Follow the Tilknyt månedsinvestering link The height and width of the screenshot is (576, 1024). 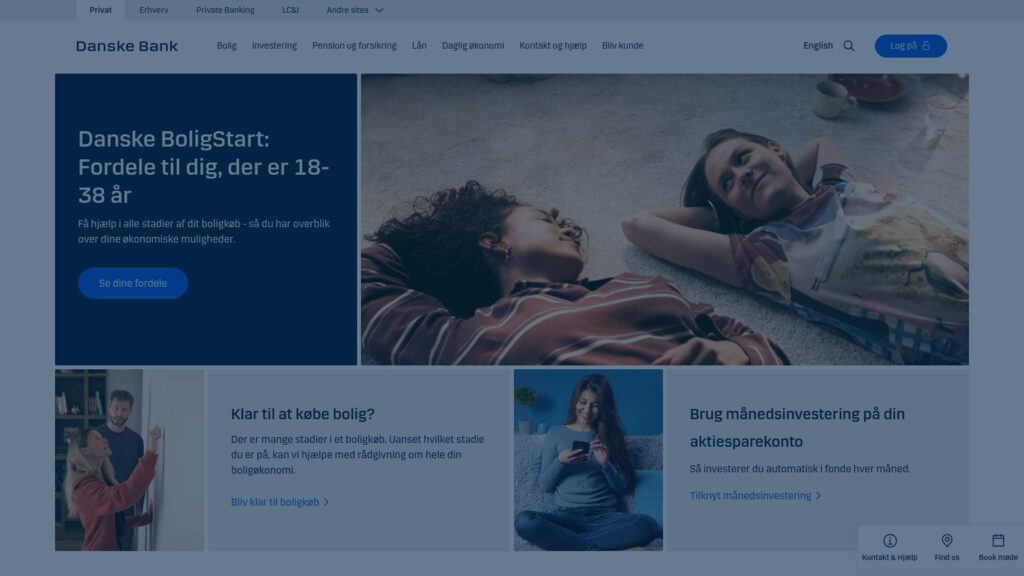click(755, 496)
